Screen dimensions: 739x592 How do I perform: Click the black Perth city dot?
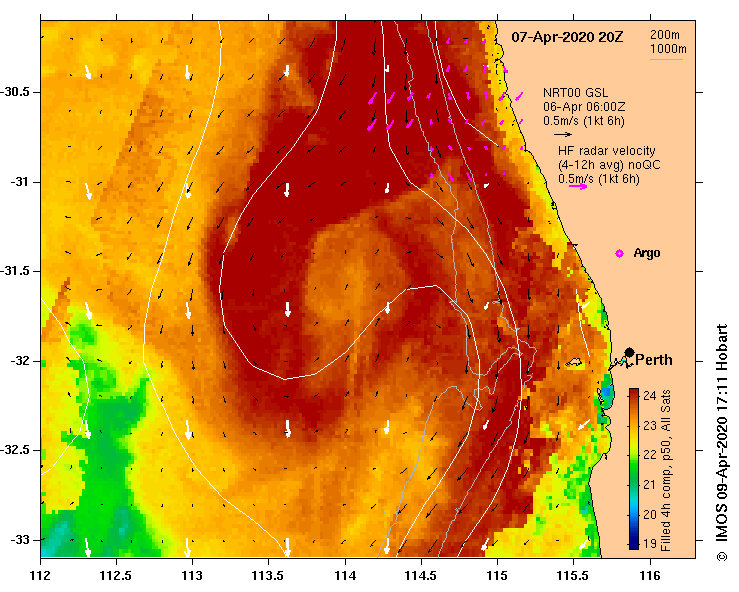click(x=629, y=353)
